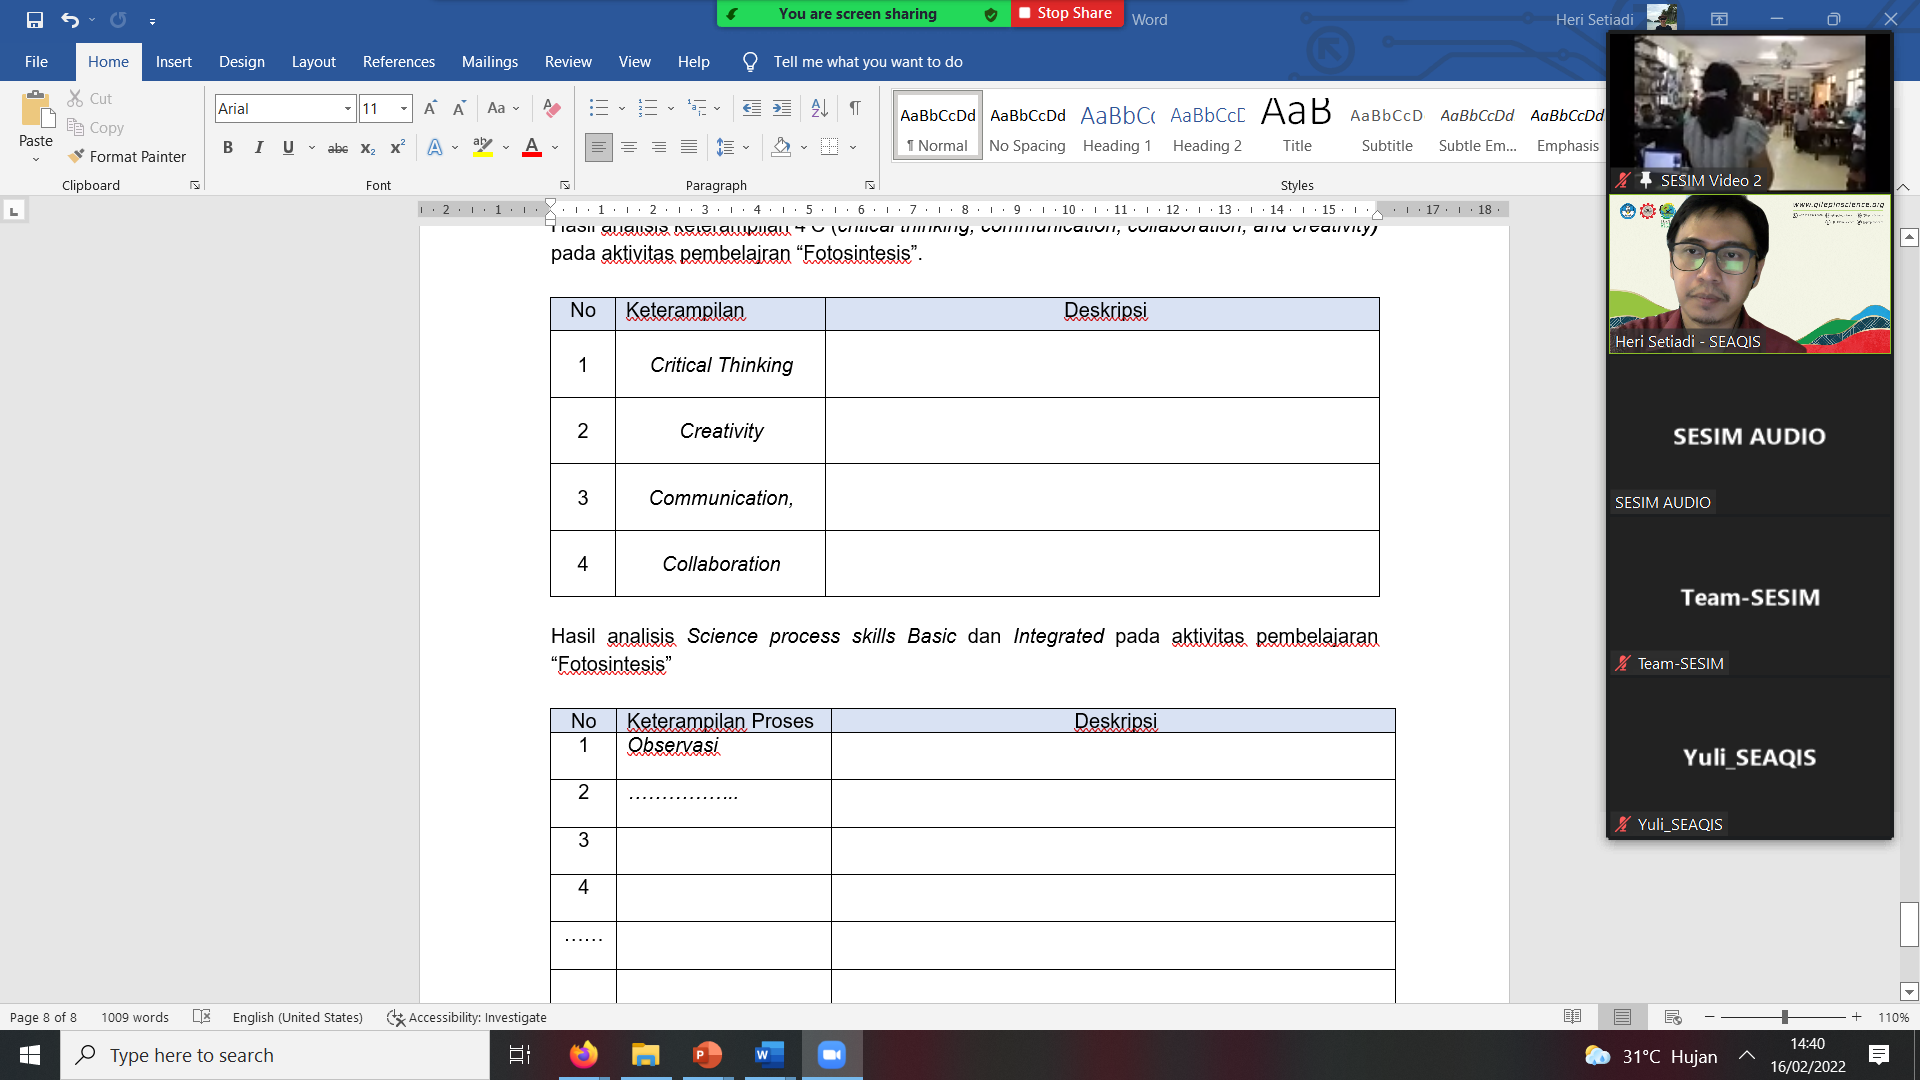The image size is (1920, 1080).
Task: Apply the Heading 1 style
Action: point(1116,126)
